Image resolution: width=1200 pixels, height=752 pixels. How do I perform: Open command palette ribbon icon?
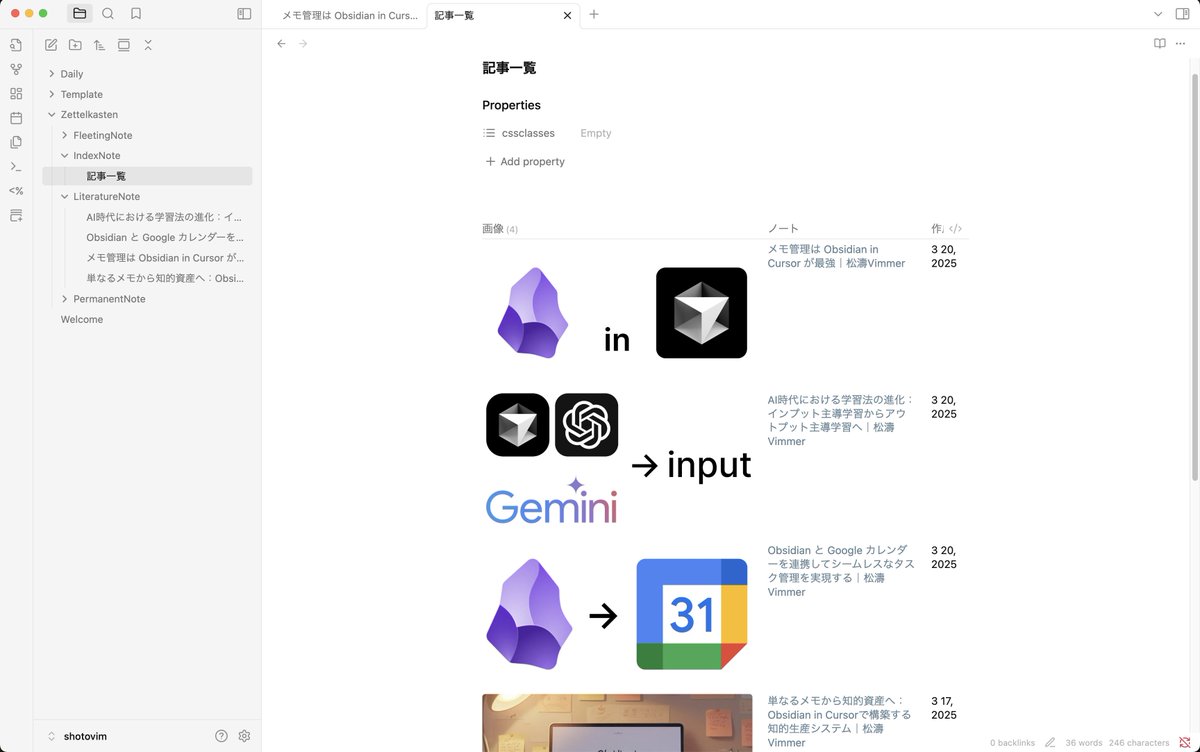click(x=16, y=166)
